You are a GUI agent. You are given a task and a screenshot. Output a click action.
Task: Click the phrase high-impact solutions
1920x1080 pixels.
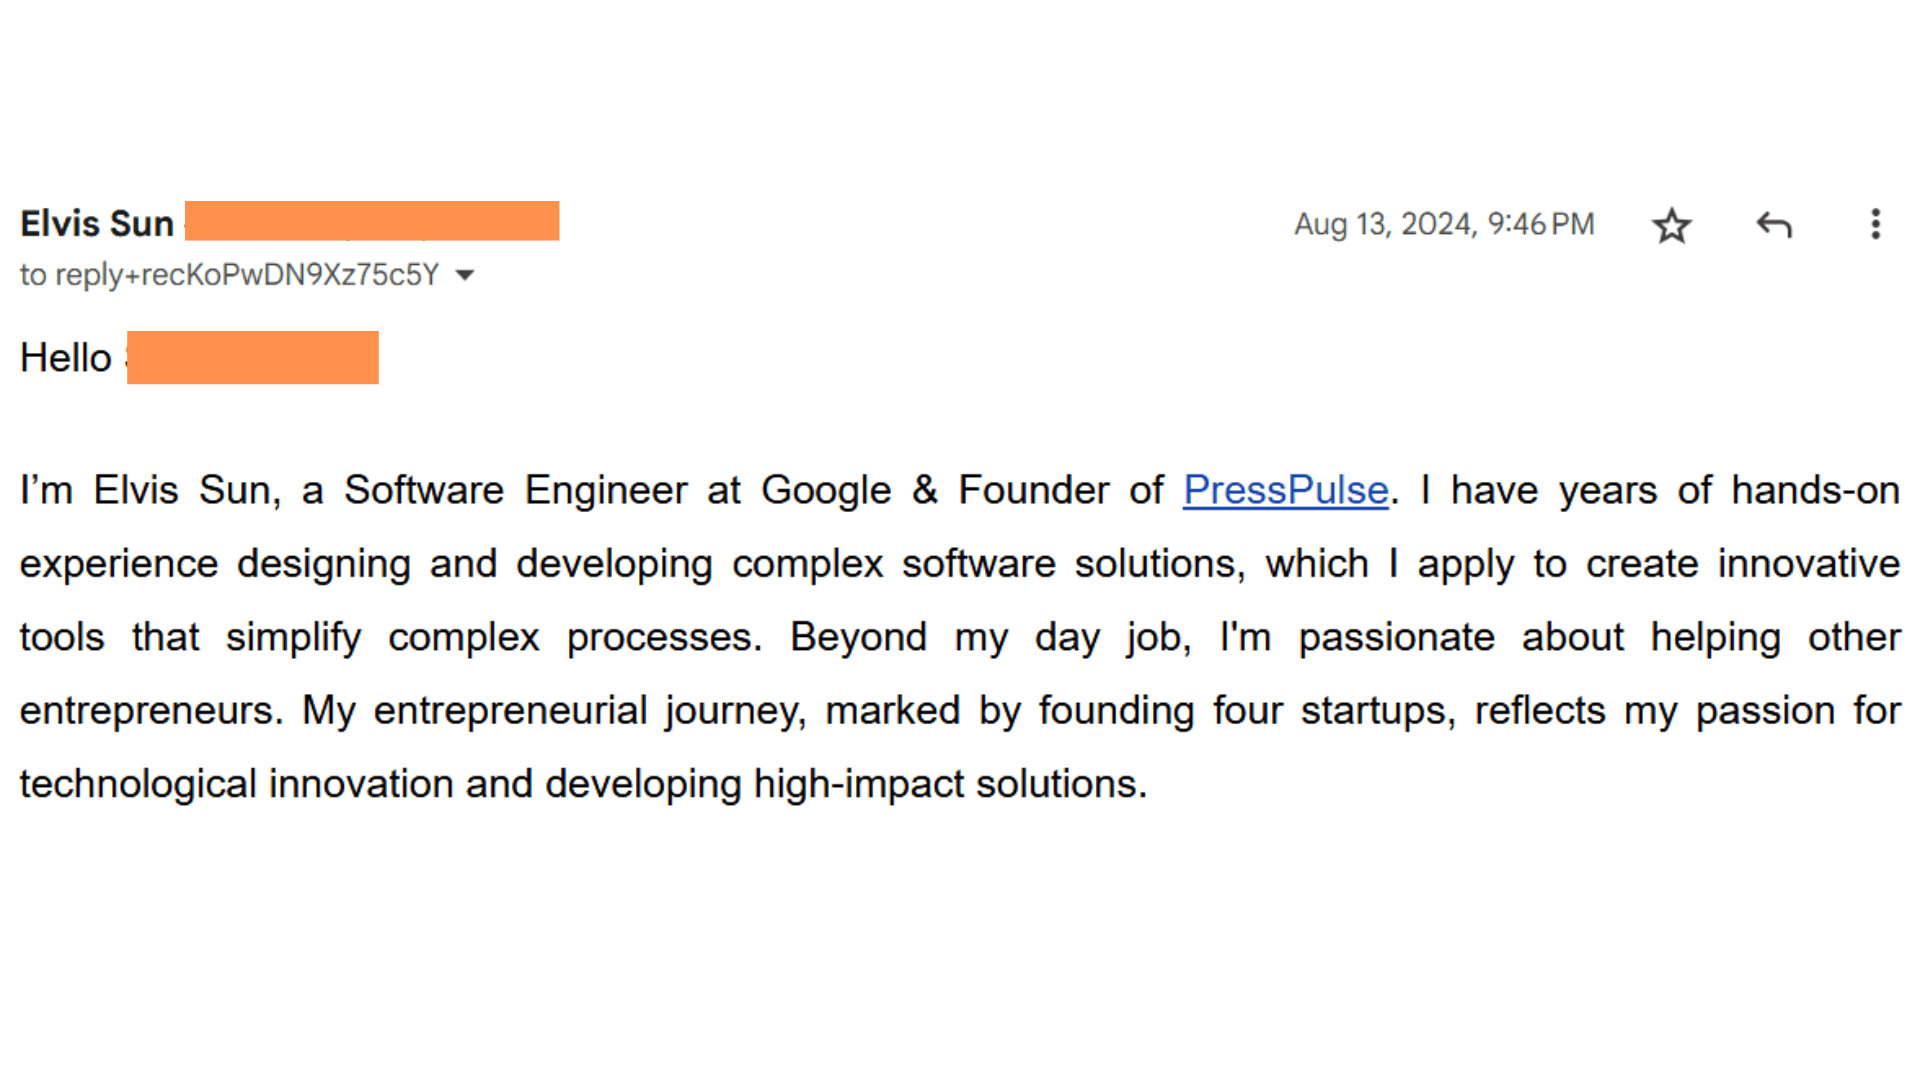pos(950,783)
